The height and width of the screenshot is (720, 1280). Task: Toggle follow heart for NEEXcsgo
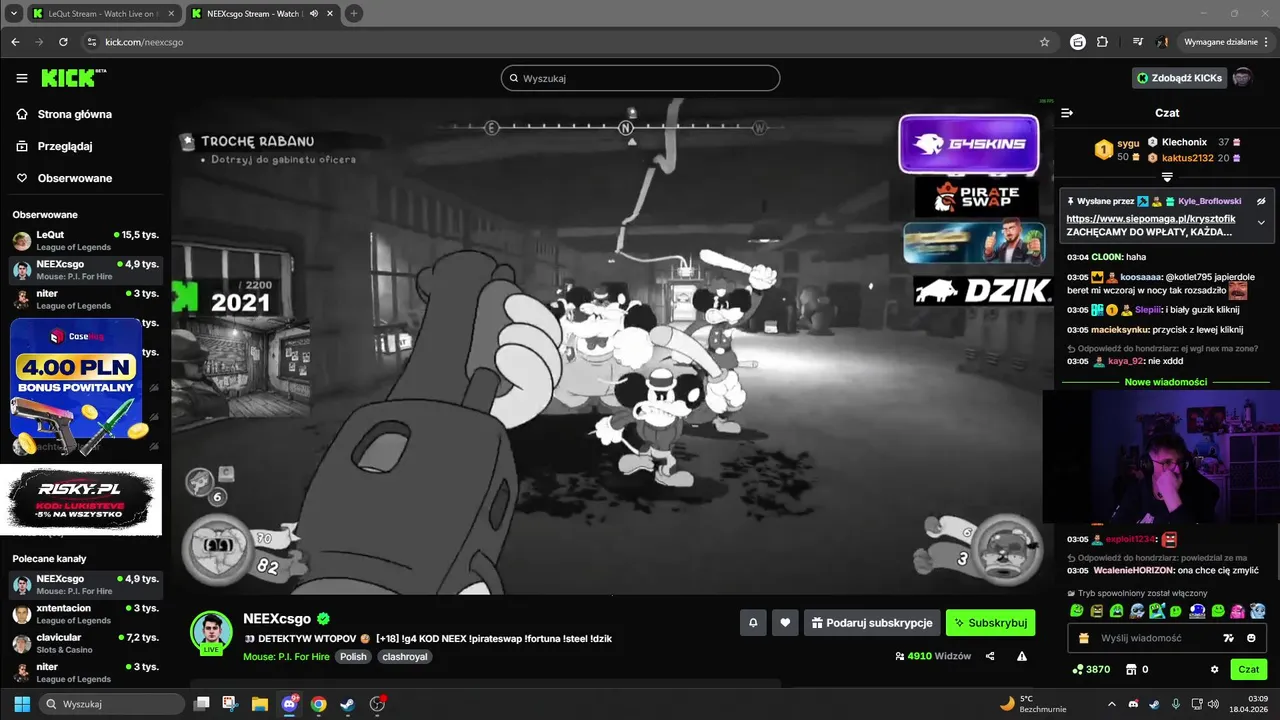[x=785, y=622]
